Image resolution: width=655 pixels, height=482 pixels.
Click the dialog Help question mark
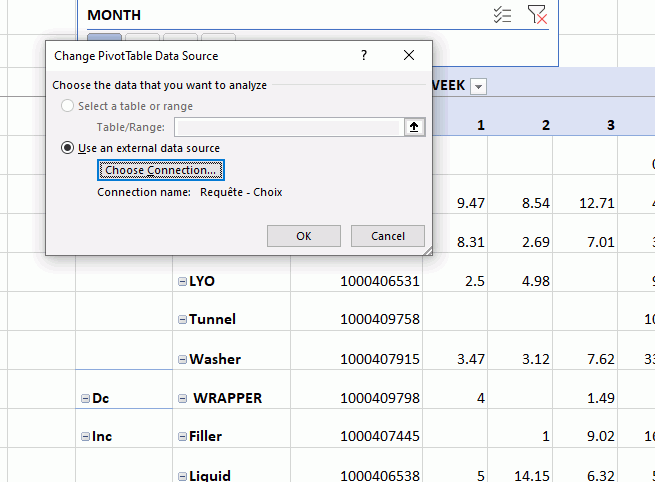click(364, 56)
